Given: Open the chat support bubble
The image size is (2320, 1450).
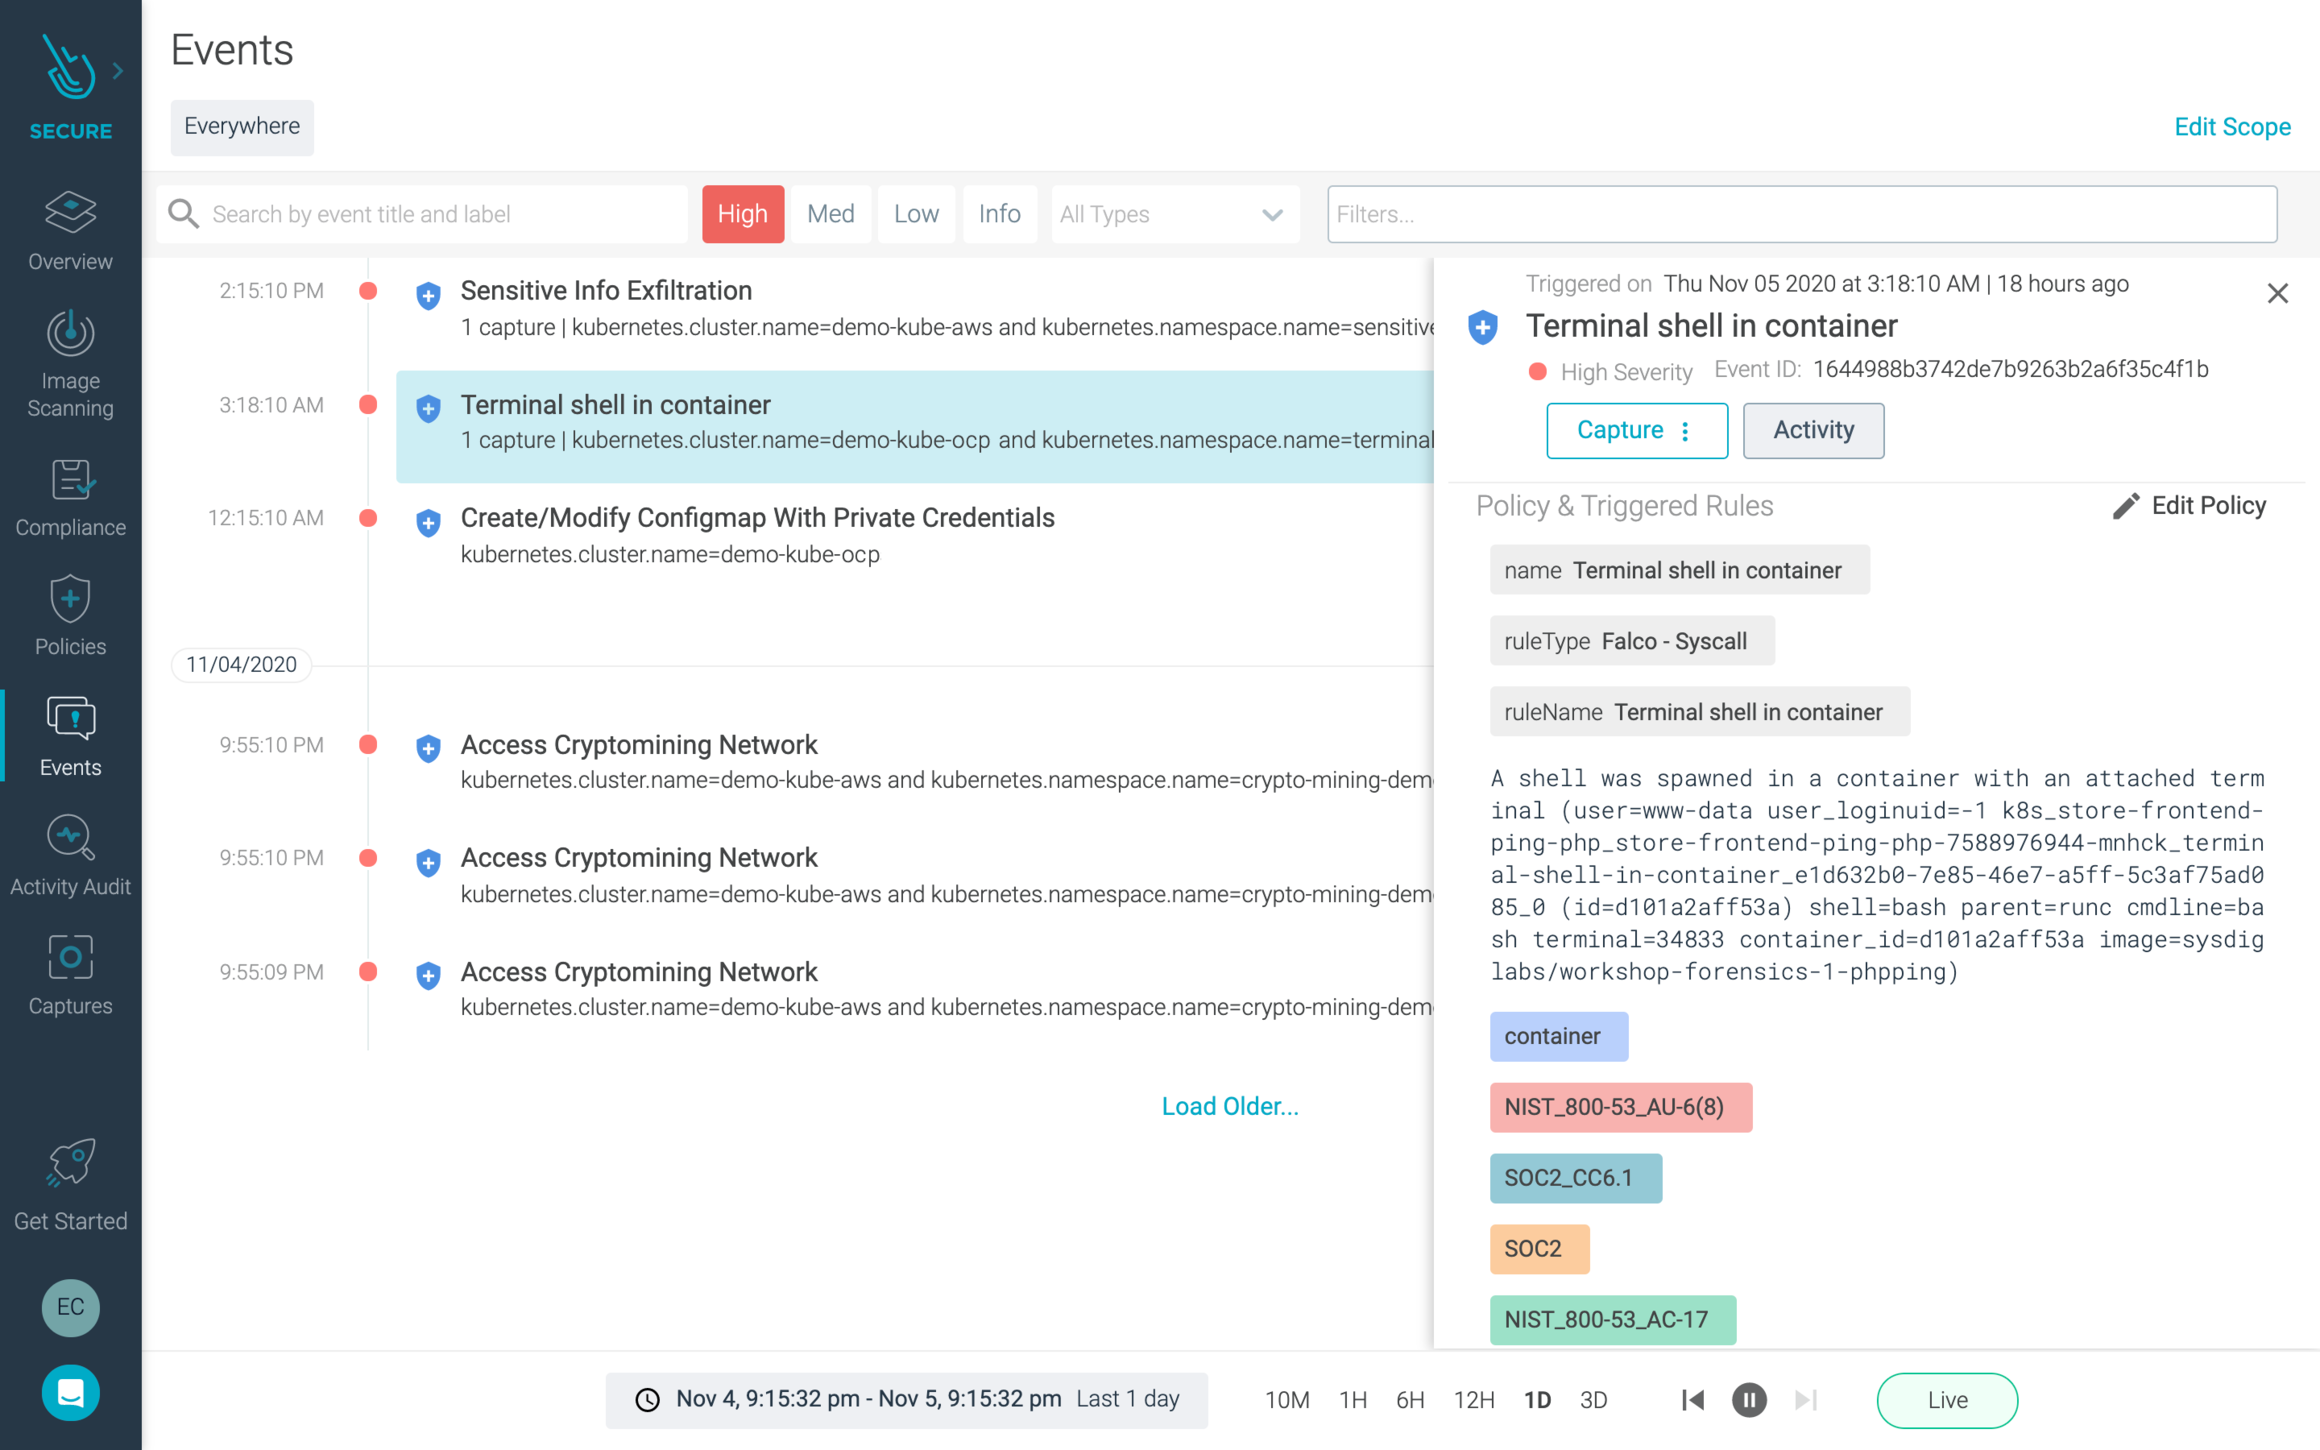Looking at the screenshot, I should [x=70, y=1392].
